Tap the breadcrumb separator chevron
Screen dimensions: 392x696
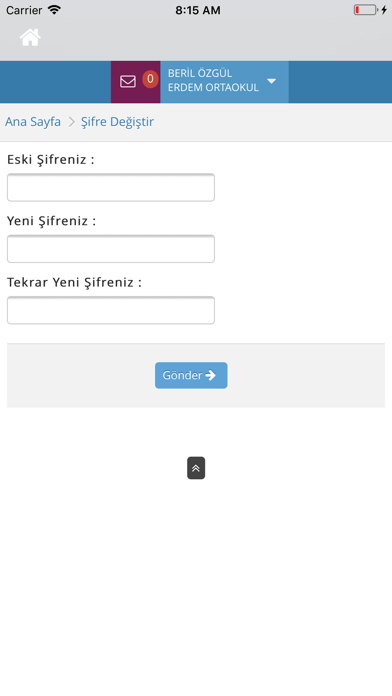(x=71, y=122)
